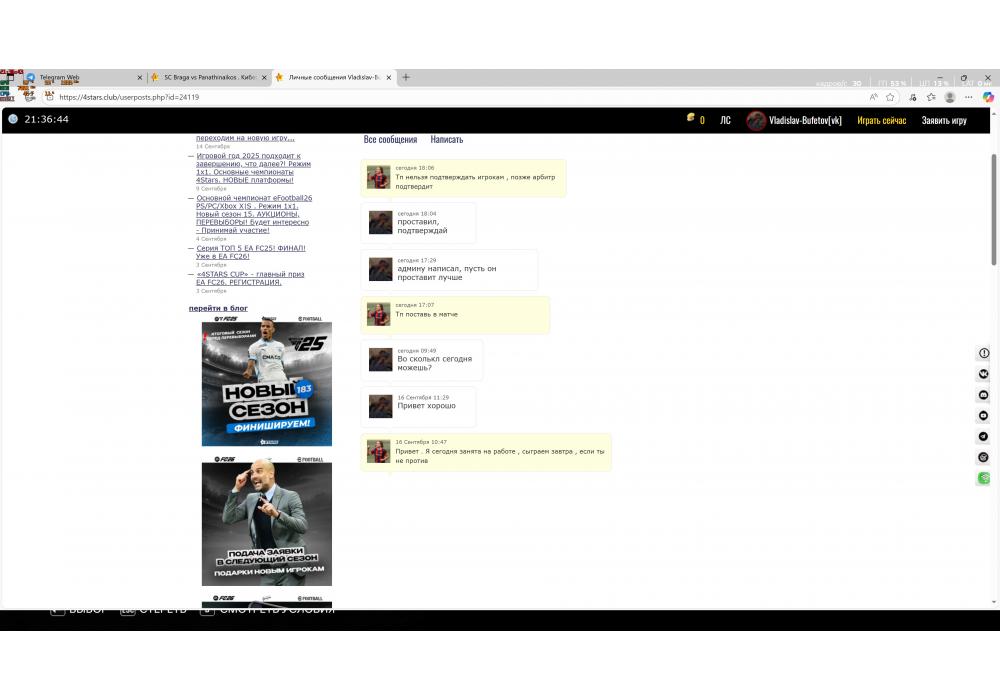Open the Discord icon in right sidebar
The image size is (1000, 700).
point(984,395)
